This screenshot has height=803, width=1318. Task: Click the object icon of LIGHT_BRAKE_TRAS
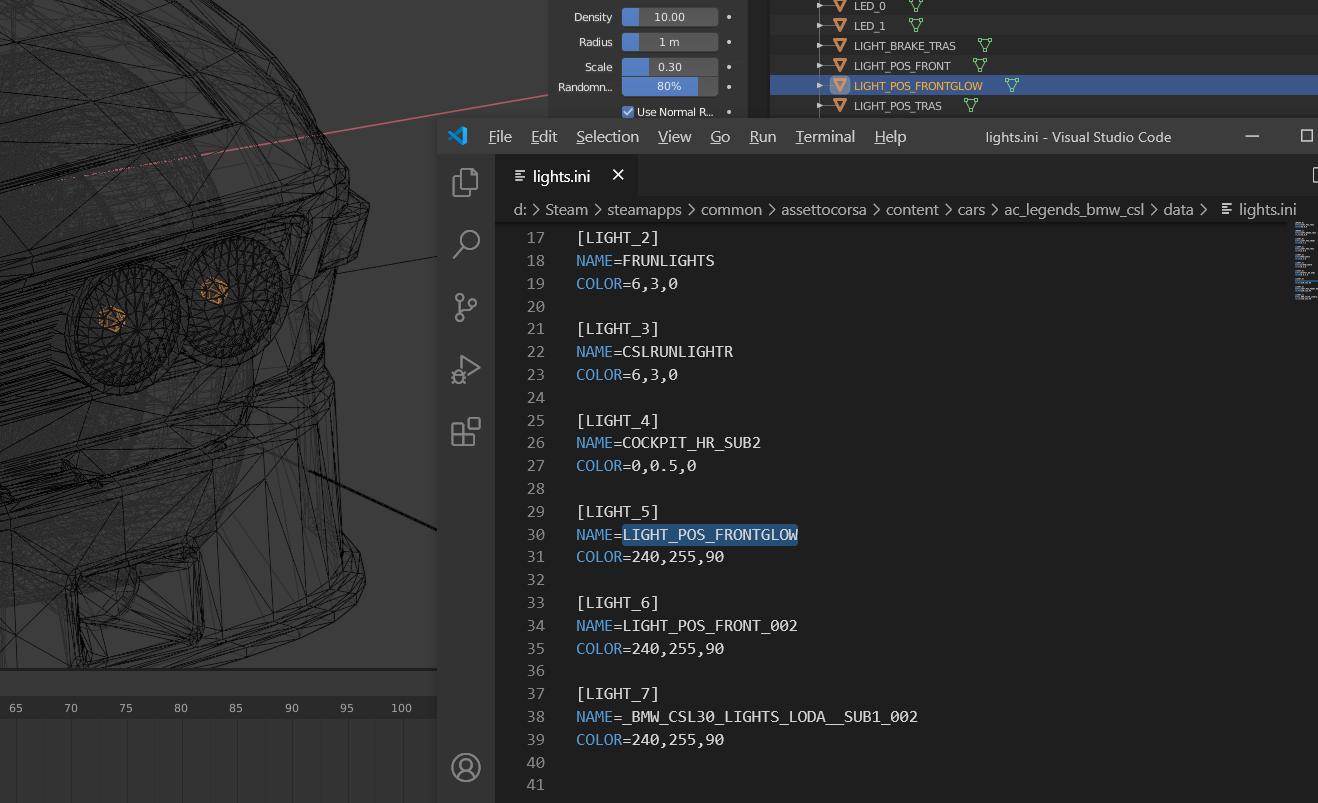839,46
